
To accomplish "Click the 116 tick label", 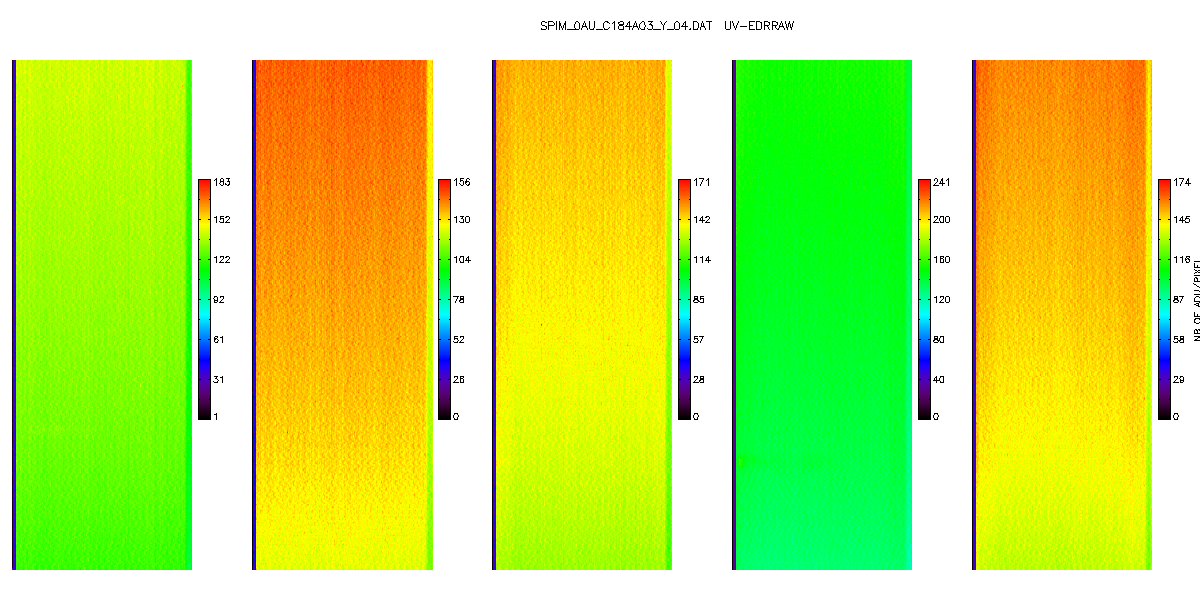I will coord(1183,260).
